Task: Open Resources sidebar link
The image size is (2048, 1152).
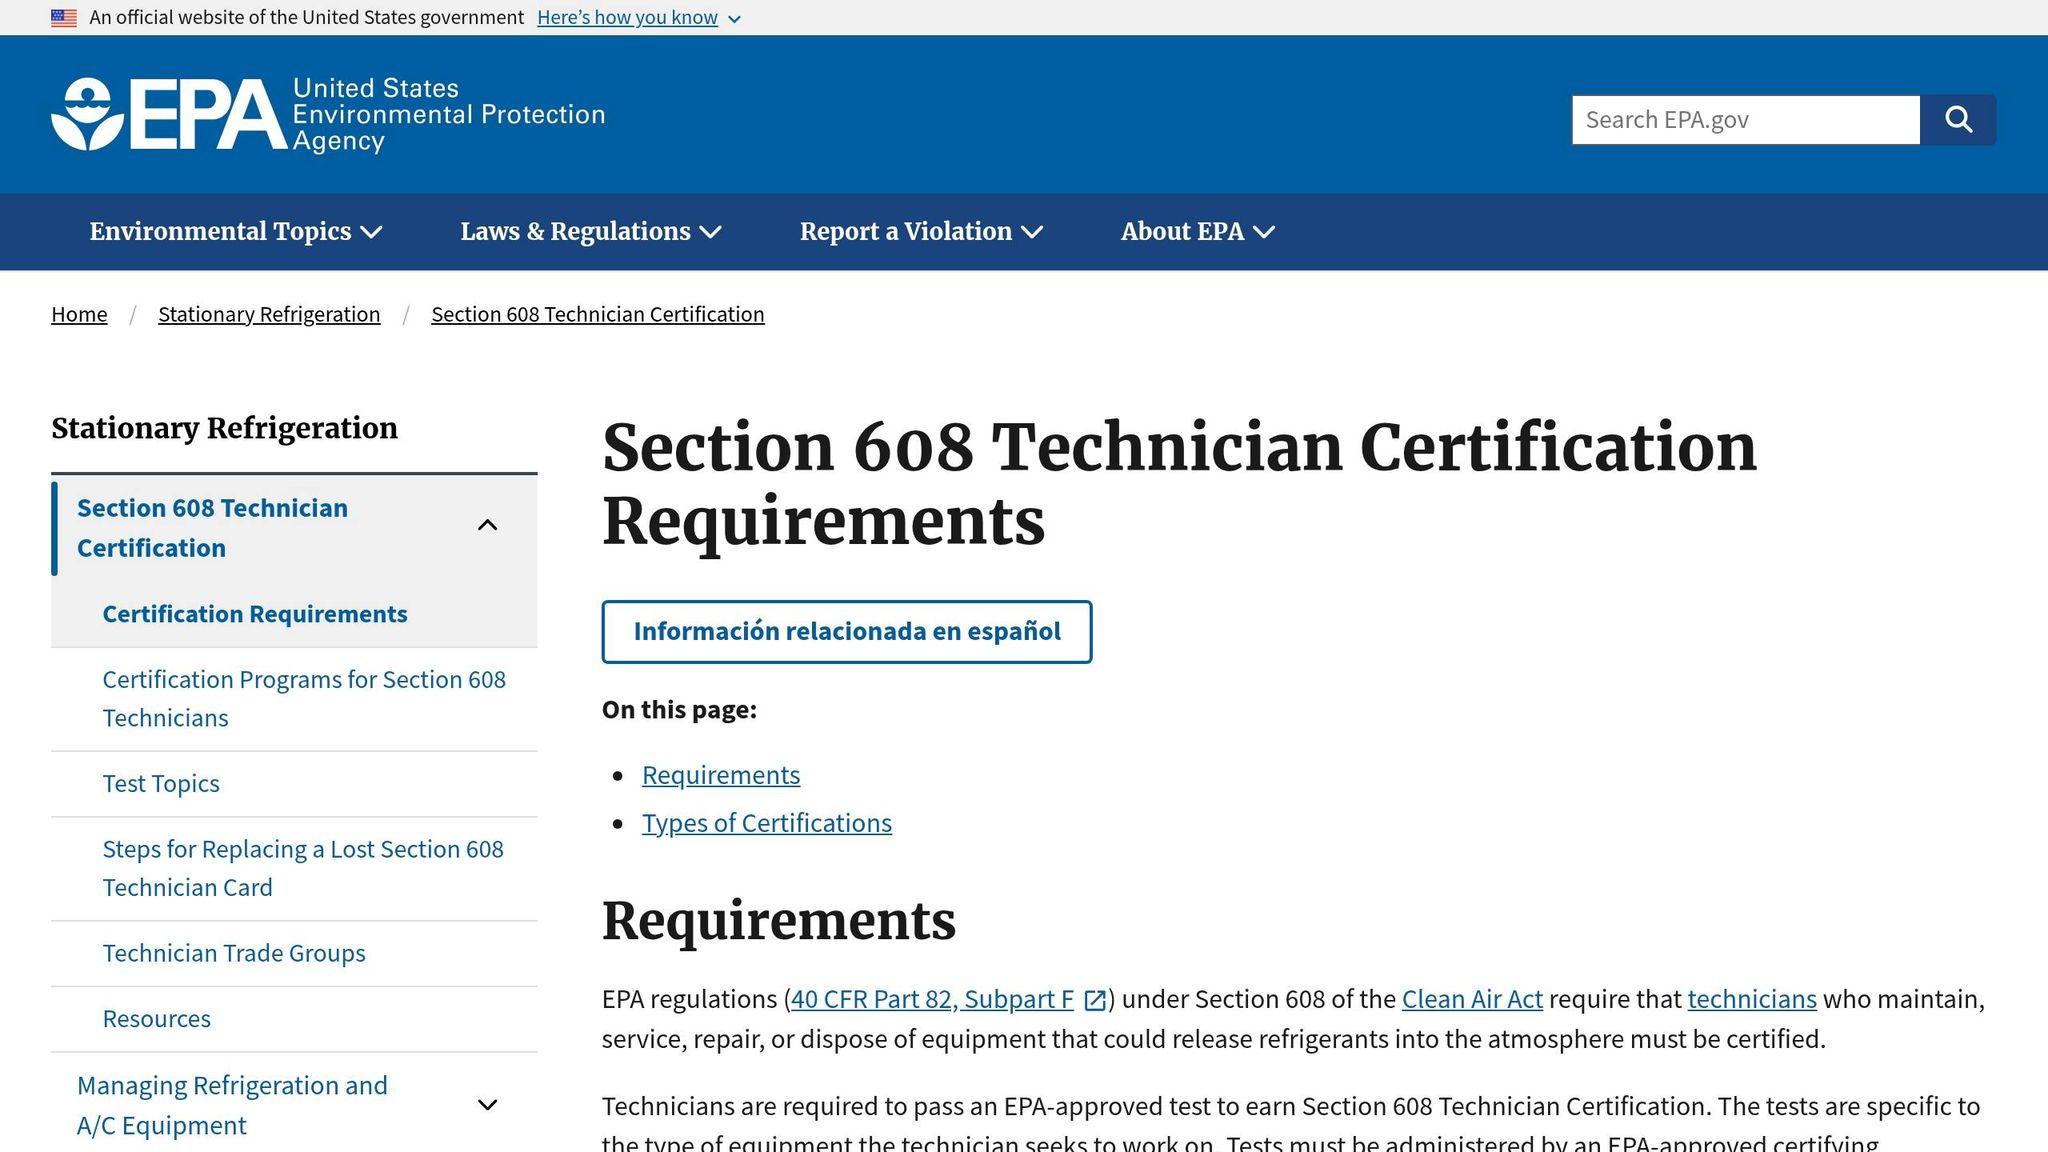Action: tap(157, 1019)
